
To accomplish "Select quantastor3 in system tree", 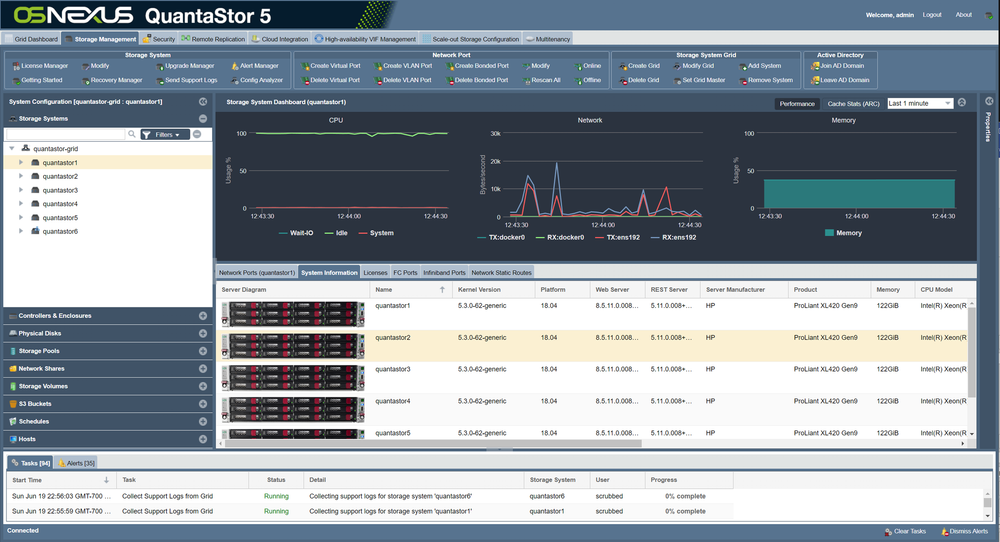I will tap(60, 190).
